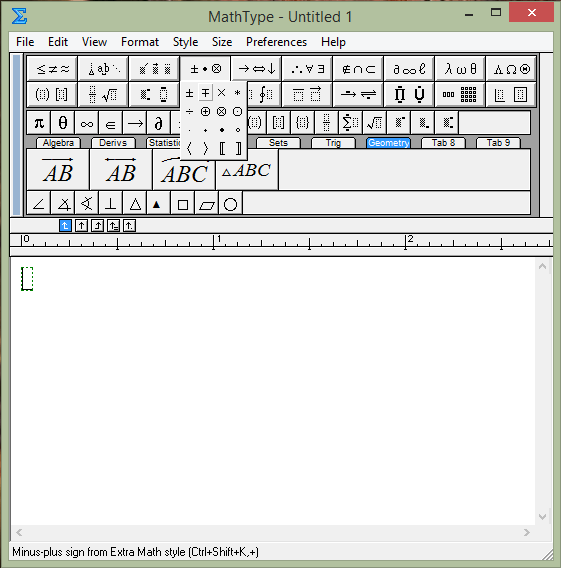This screenshot has width=561, height=568.
Task: Open the Preferences menu
Action: pyautogui.click(x=276, y=42)
